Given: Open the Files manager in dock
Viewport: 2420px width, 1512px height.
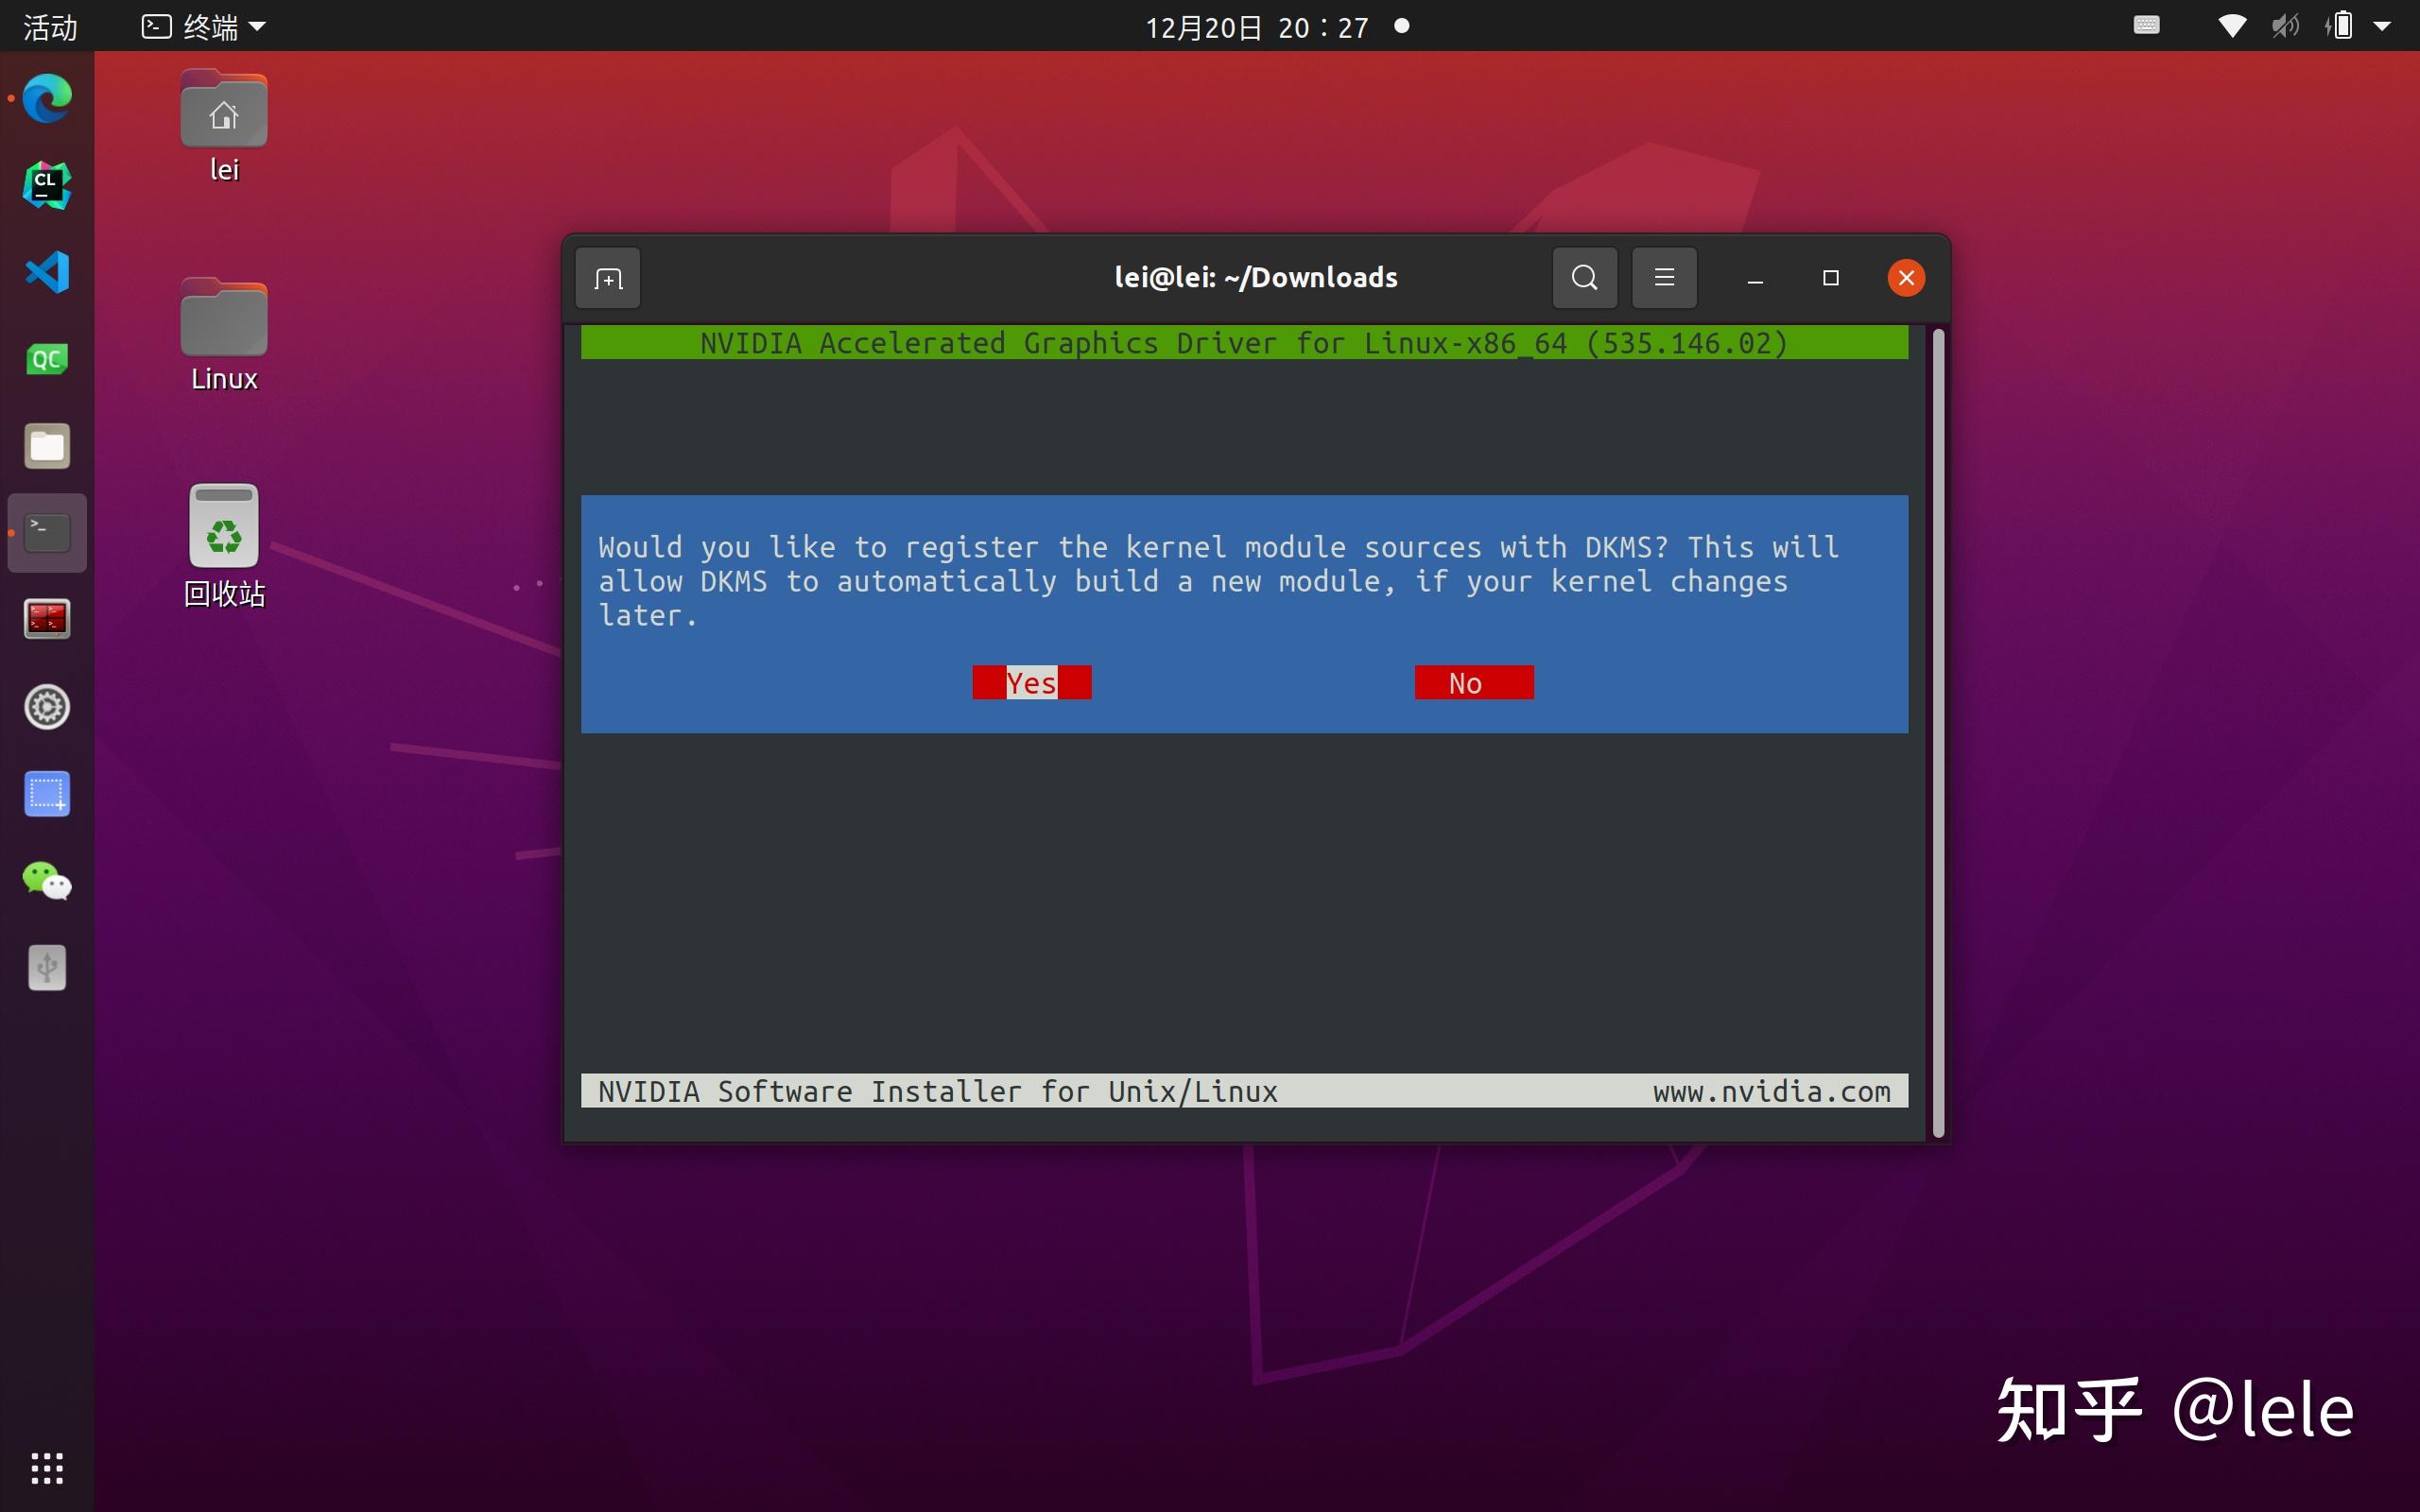Looking at the screenshot, I should tap(47, 446).
